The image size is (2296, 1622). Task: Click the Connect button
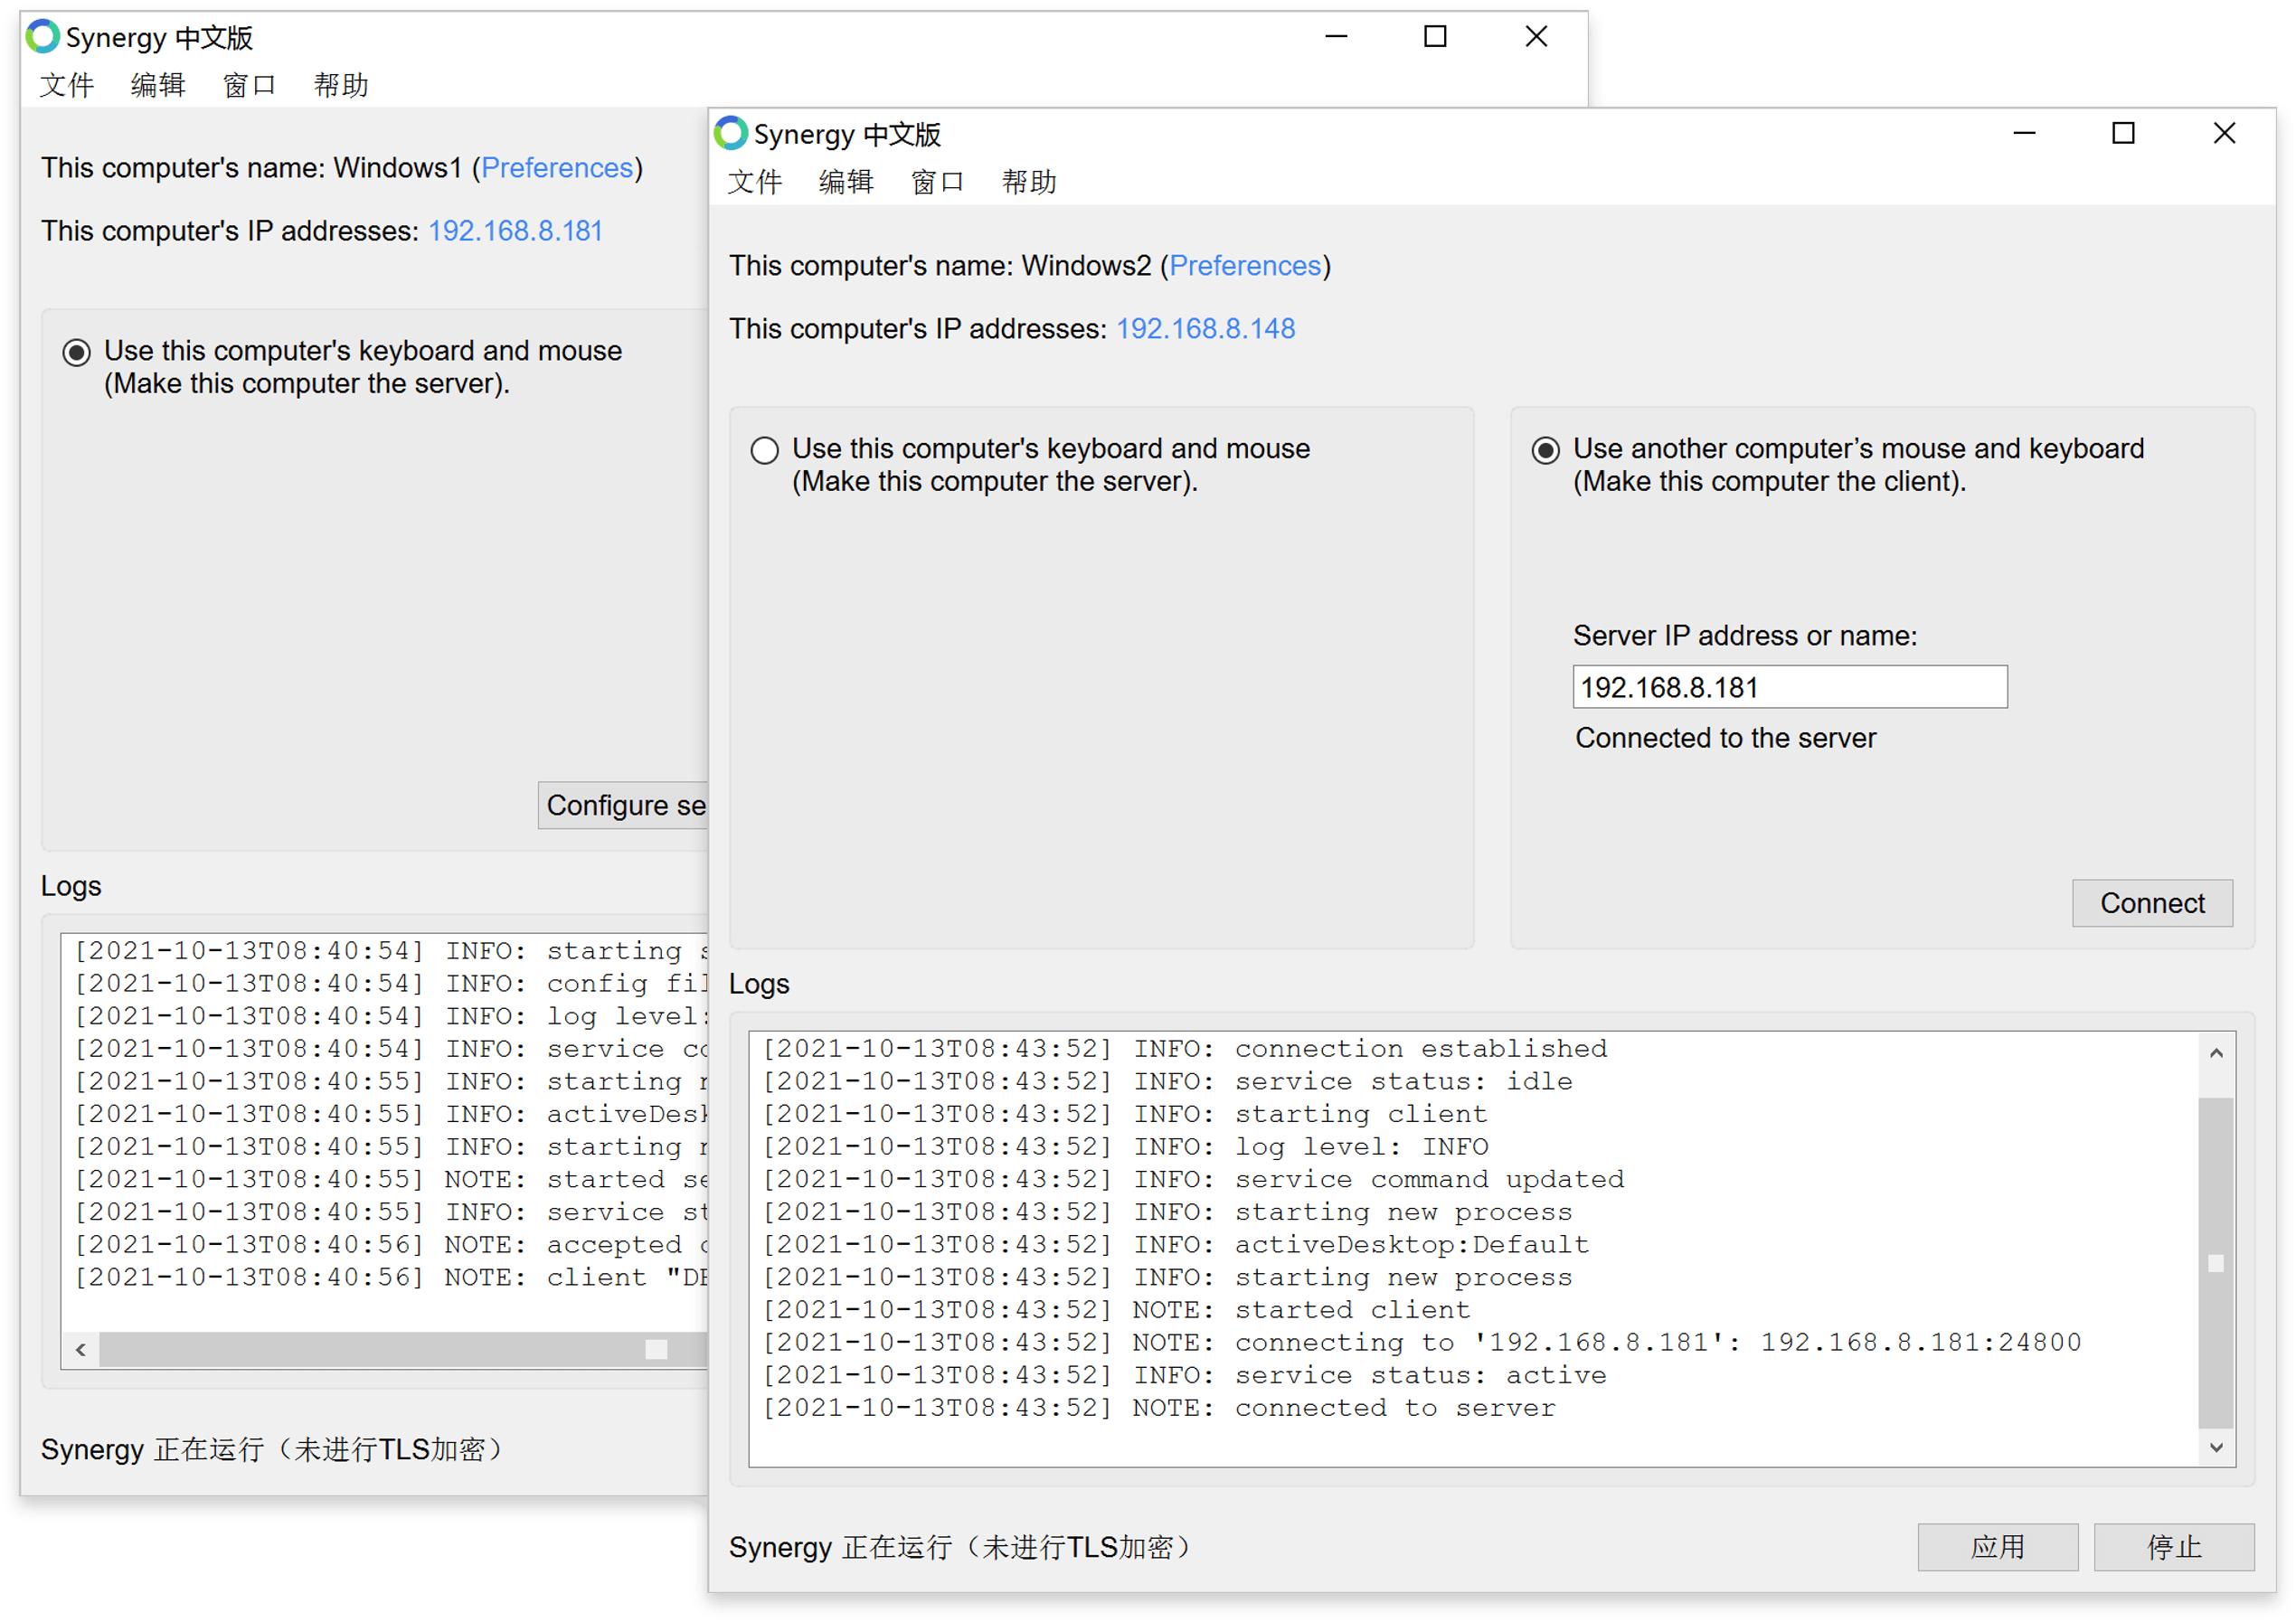click(x=2152, y=903)
